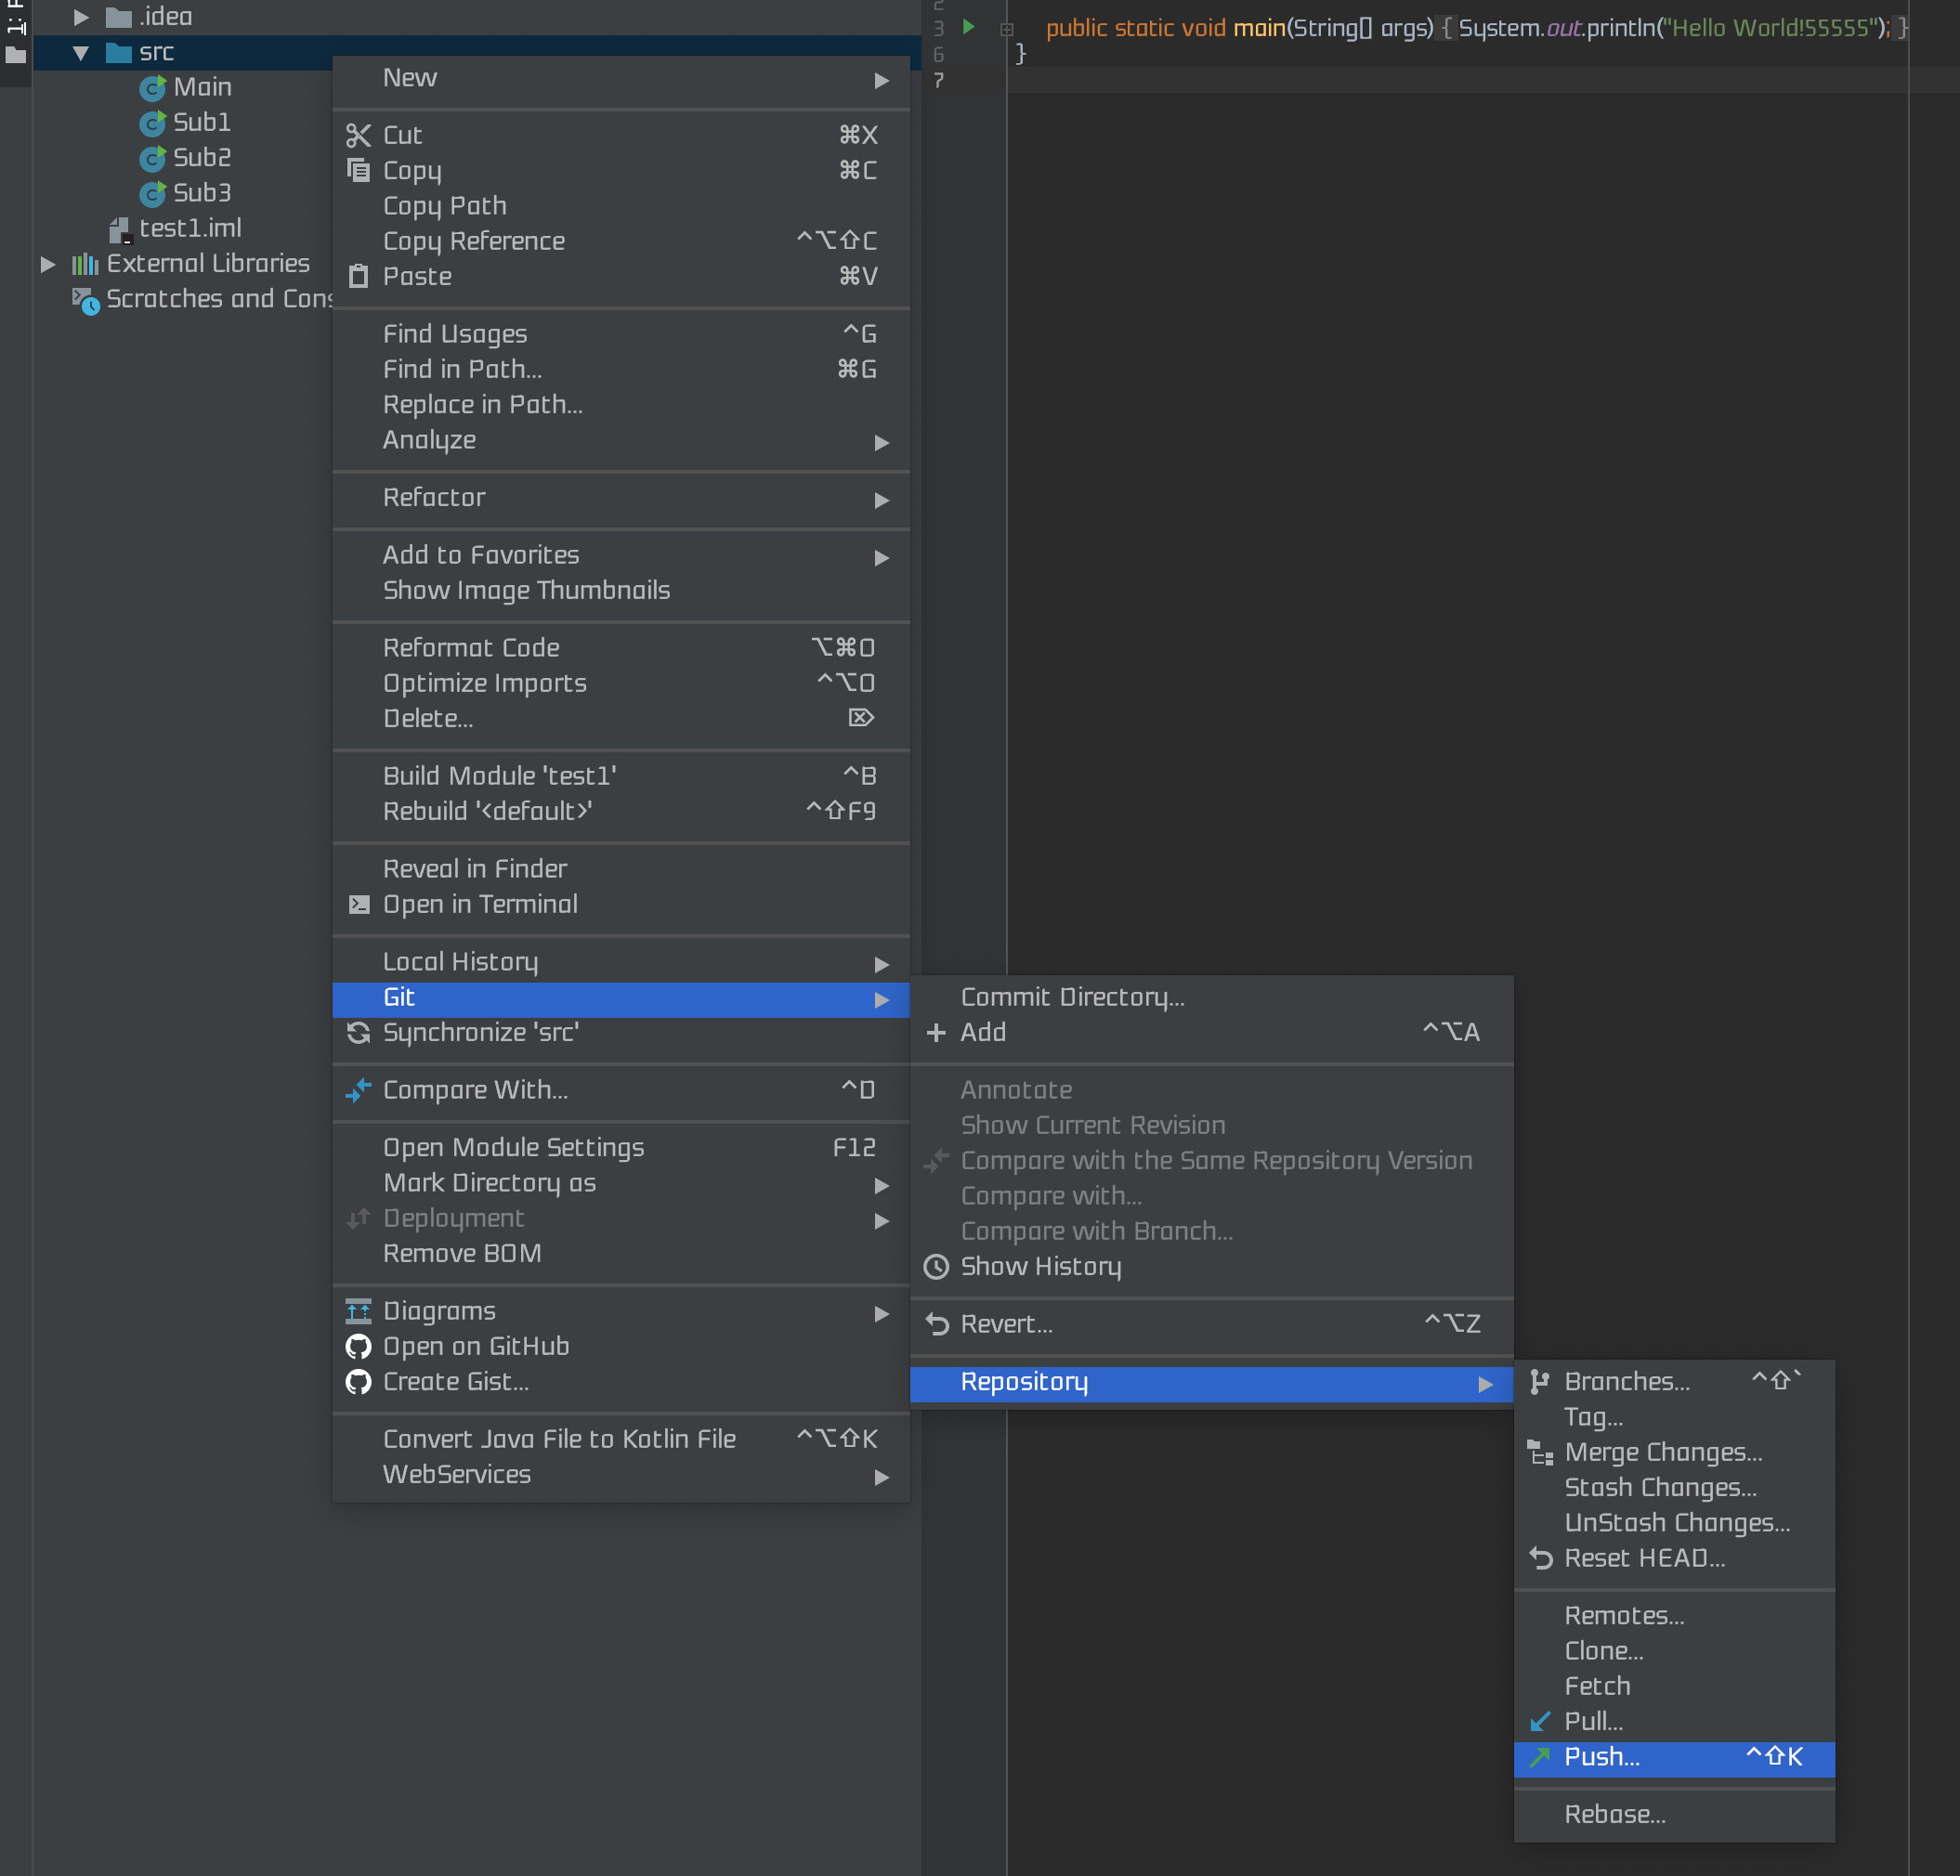Click the Paste clipboard icon
The width and height of the screenshot is (1960, 1876).
[x=358, y=276]
